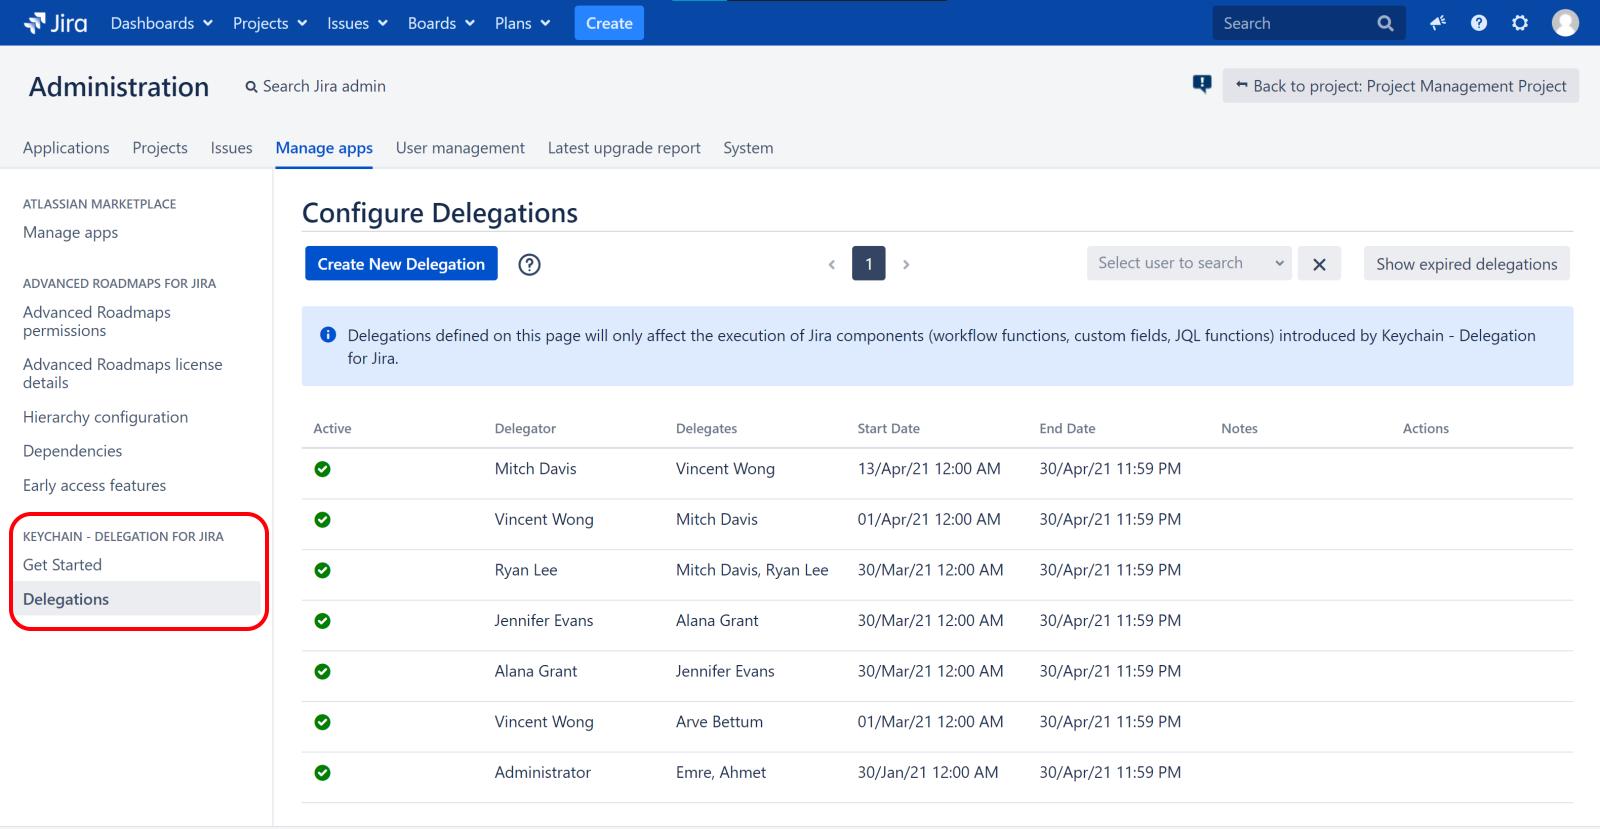
Task: Click Create New Delegation button
Action: pos(401,264)
